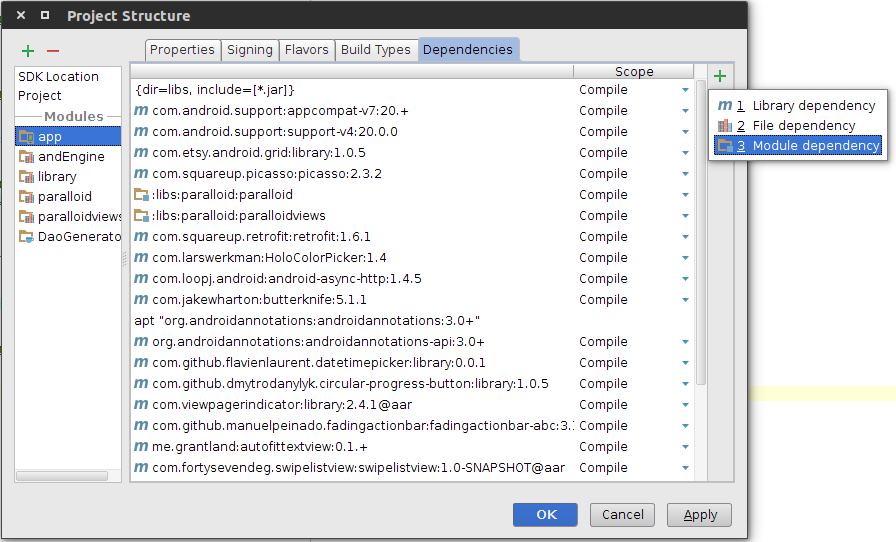The height and width of the screenshot is (542, 896).
Task: Click the library module icon
Action: (x=26, y=177)
